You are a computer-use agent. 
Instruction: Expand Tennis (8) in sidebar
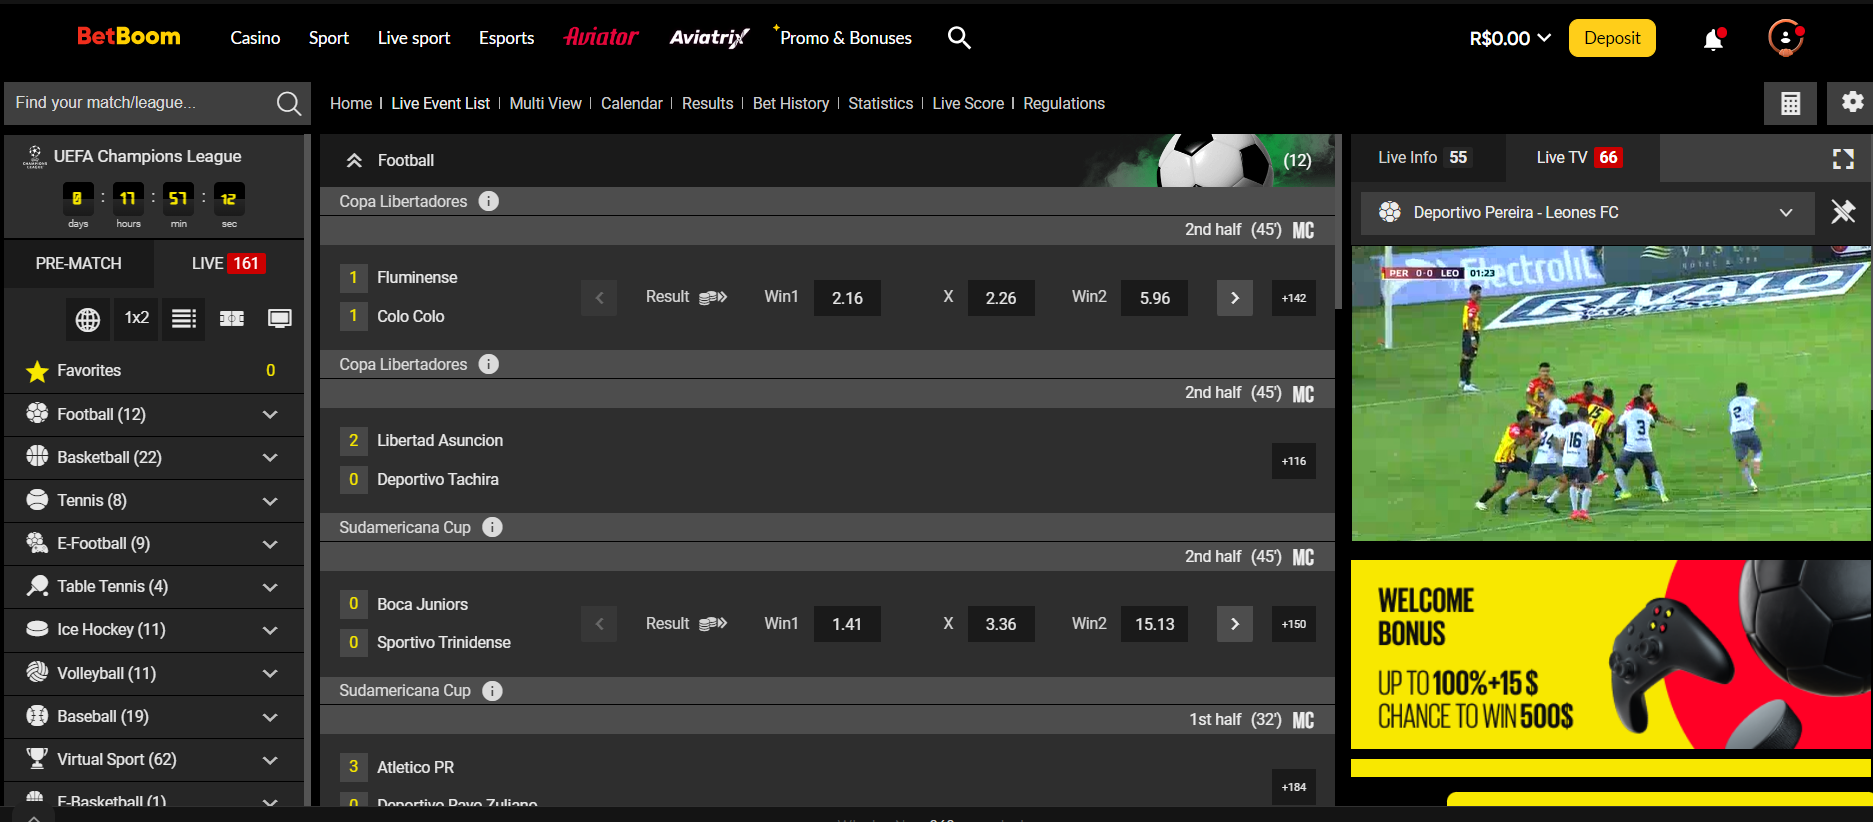pyautogui.click(x=154, y=500)
